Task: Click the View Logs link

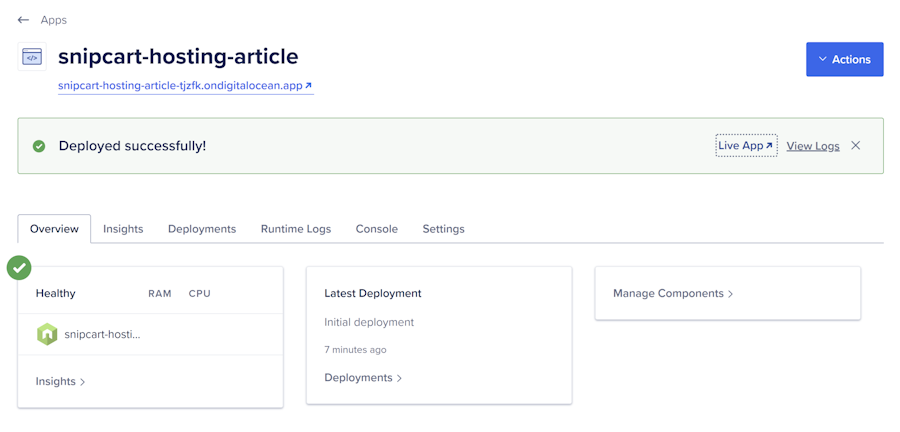Action: 813,146
